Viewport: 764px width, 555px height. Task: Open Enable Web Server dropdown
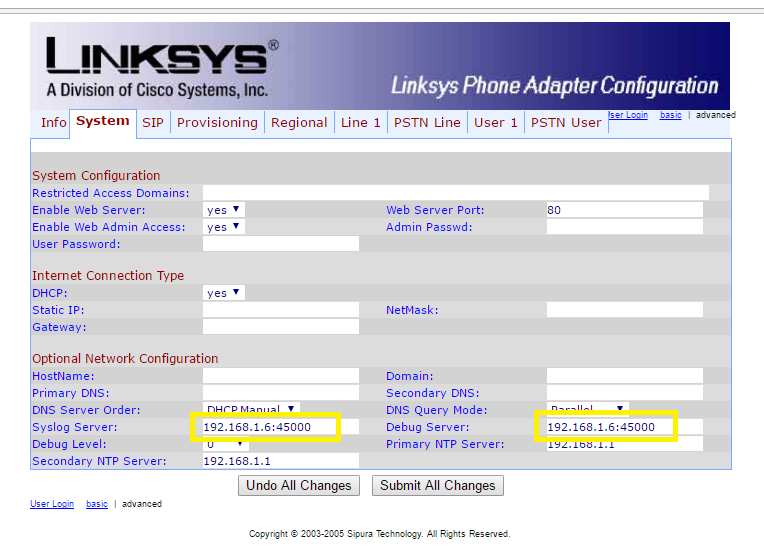[224, 210]
